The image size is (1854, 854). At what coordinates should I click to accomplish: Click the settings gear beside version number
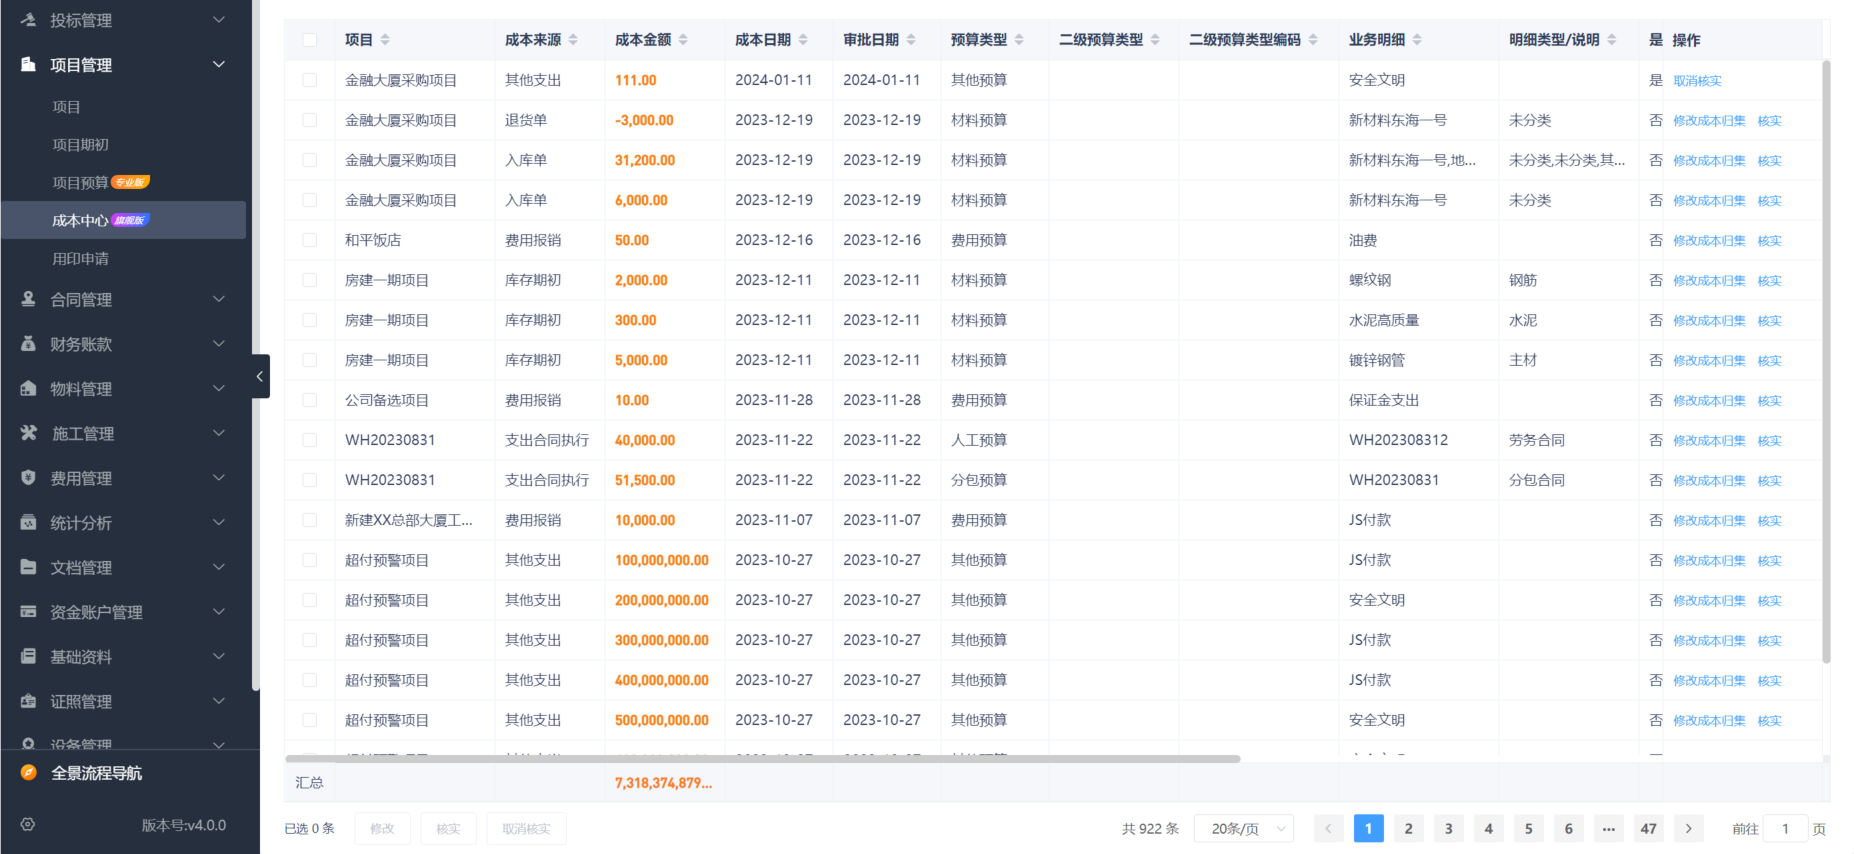(x=28, y=825)
